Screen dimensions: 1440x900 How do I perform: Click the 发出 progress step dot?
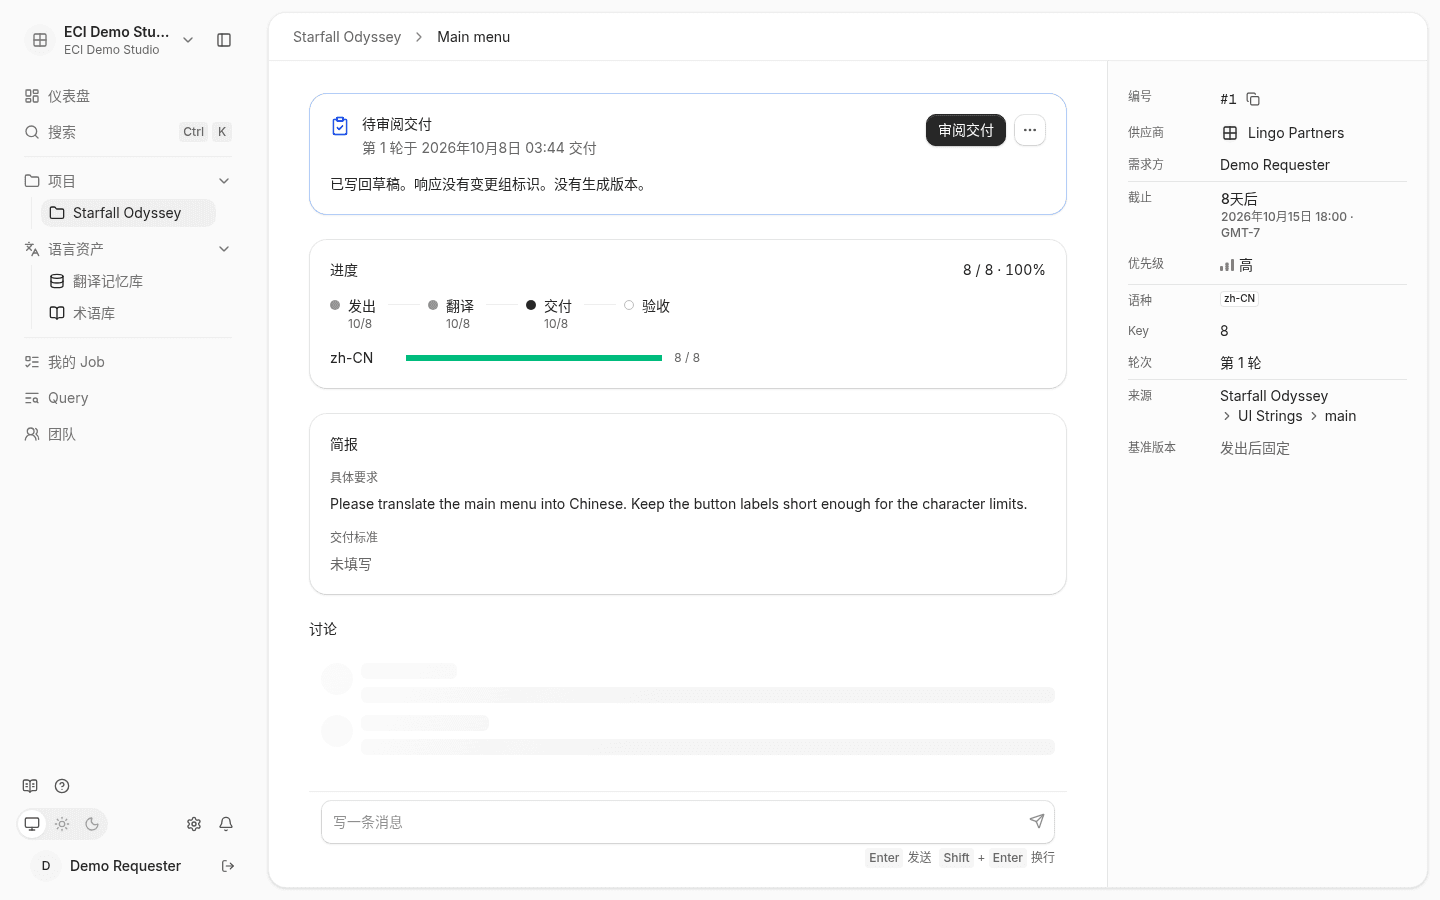coord(335,305)
